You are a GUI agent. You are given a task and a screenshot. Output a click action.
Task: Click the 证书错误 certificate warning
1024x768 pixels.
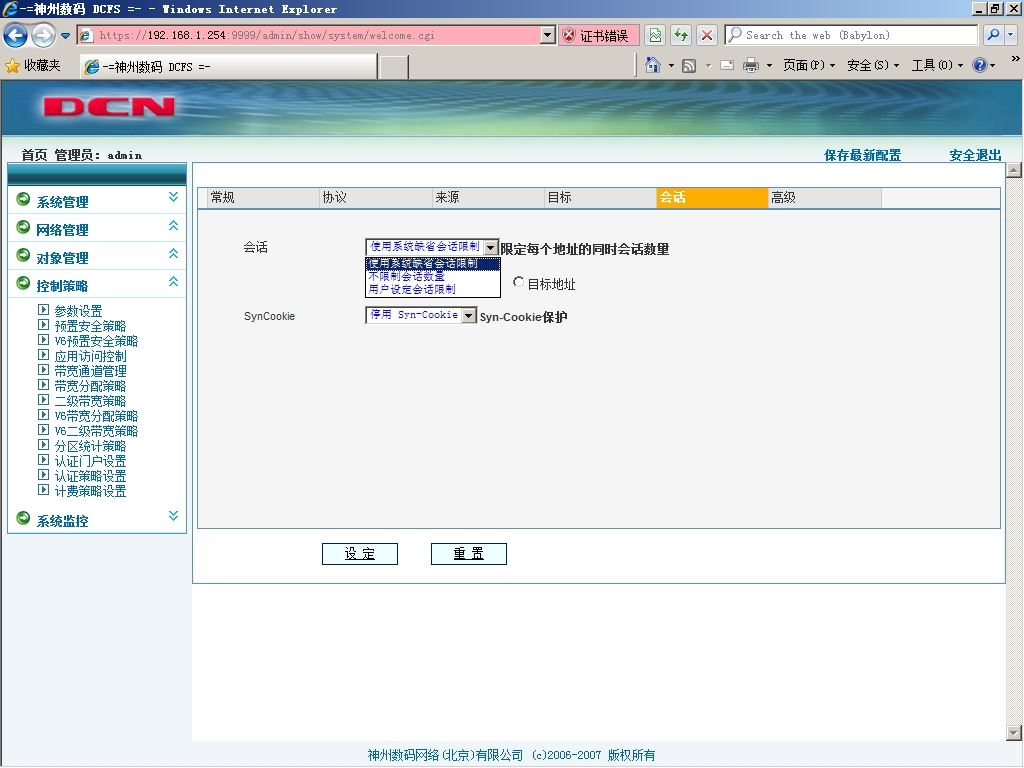[x=597, y=35]
